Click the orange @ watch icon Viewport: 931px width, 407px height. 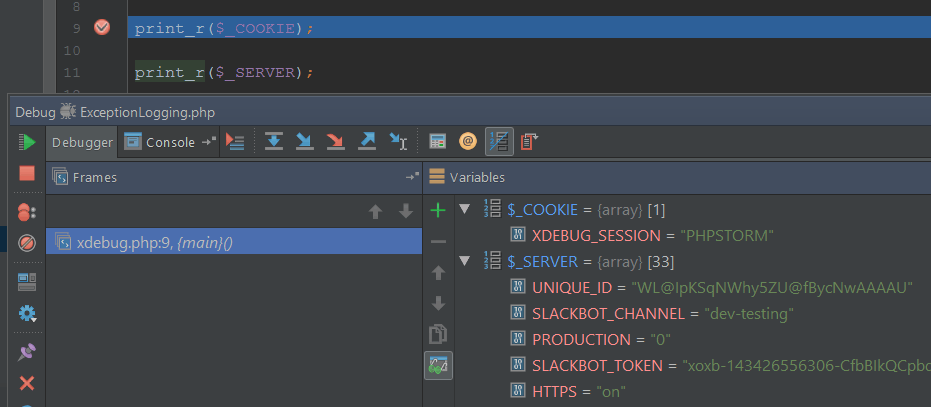(468, 141)
